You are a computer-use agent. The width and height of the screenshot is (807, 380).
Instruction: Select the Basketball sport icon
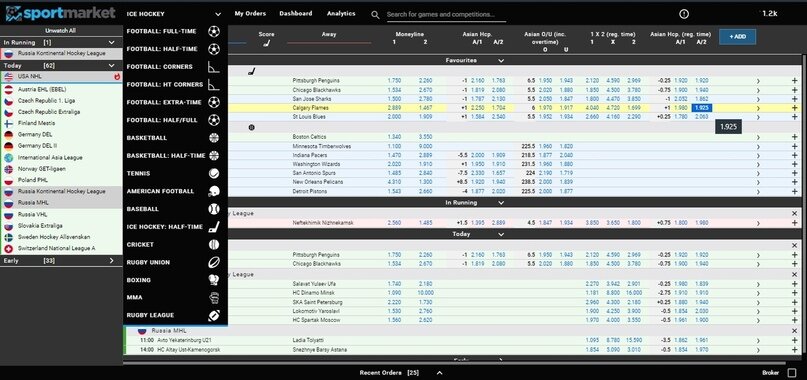click(214, 137)
